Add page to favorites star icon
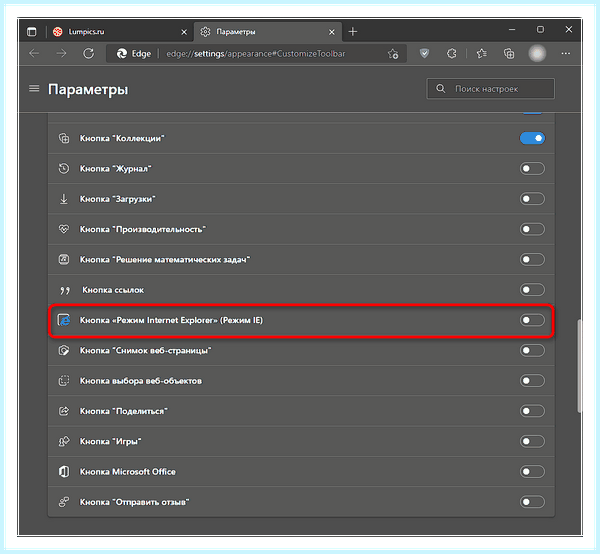The height and width of the screenshot is (554, 600). click(x=393, y=54)
